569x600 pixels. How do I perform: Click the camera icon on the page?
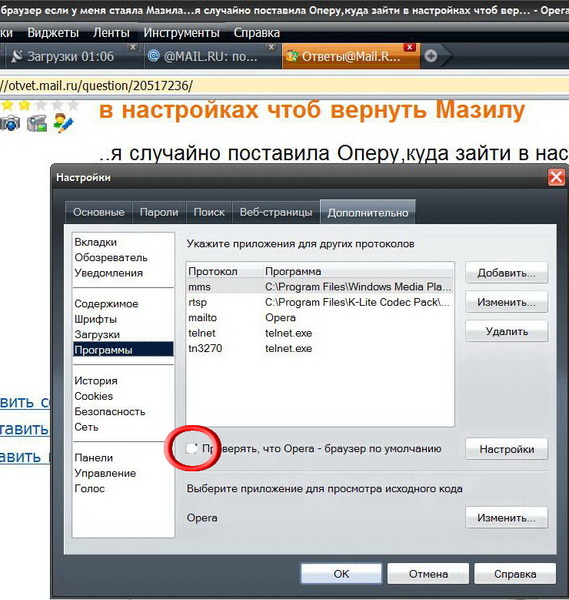point(9,123)
